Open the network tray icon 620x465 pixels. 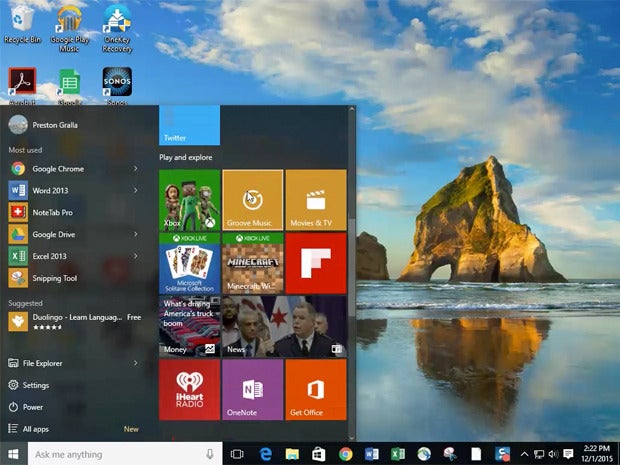[x=539, y=454]
